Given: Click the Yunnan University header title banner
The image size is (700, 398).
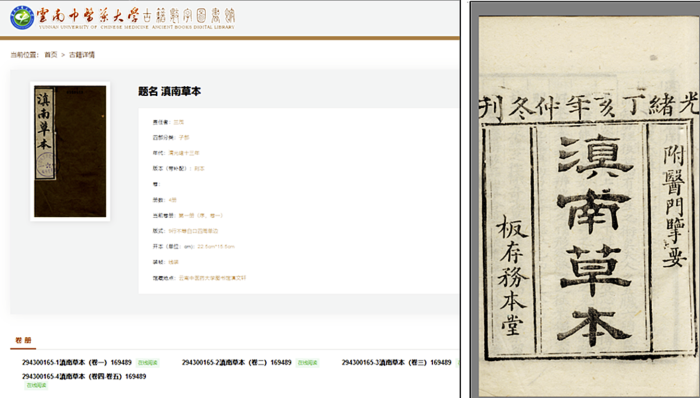Looking at the screenshot, I should pos(136,18).
